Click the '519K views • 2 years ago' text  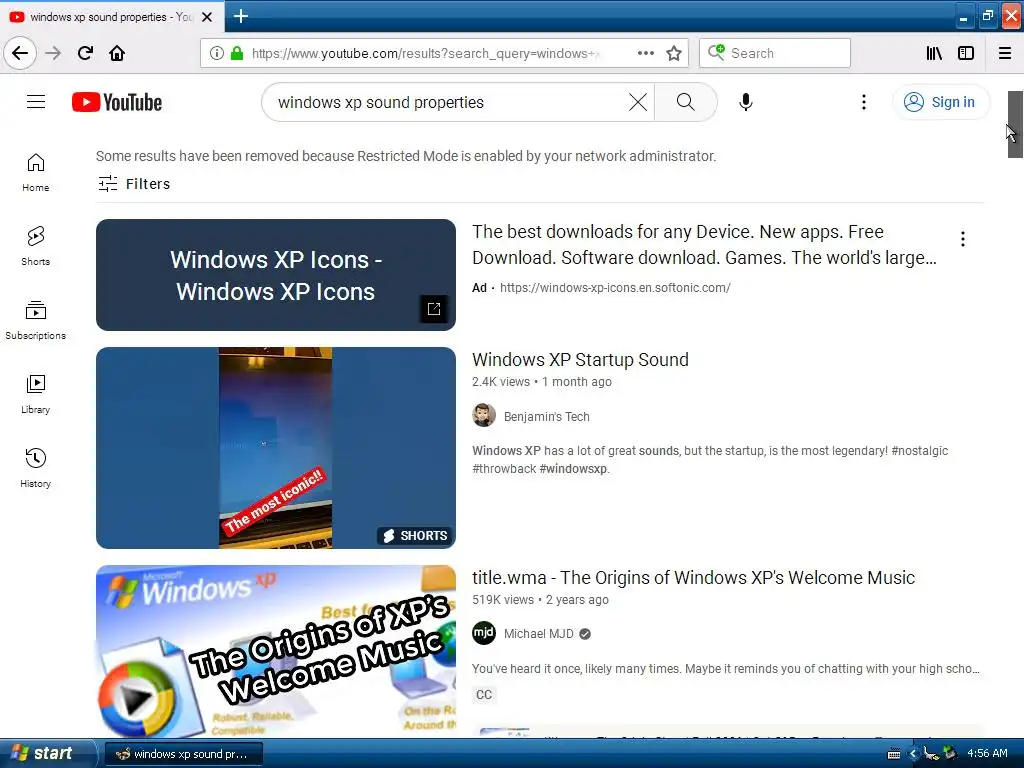click(541, 600)
